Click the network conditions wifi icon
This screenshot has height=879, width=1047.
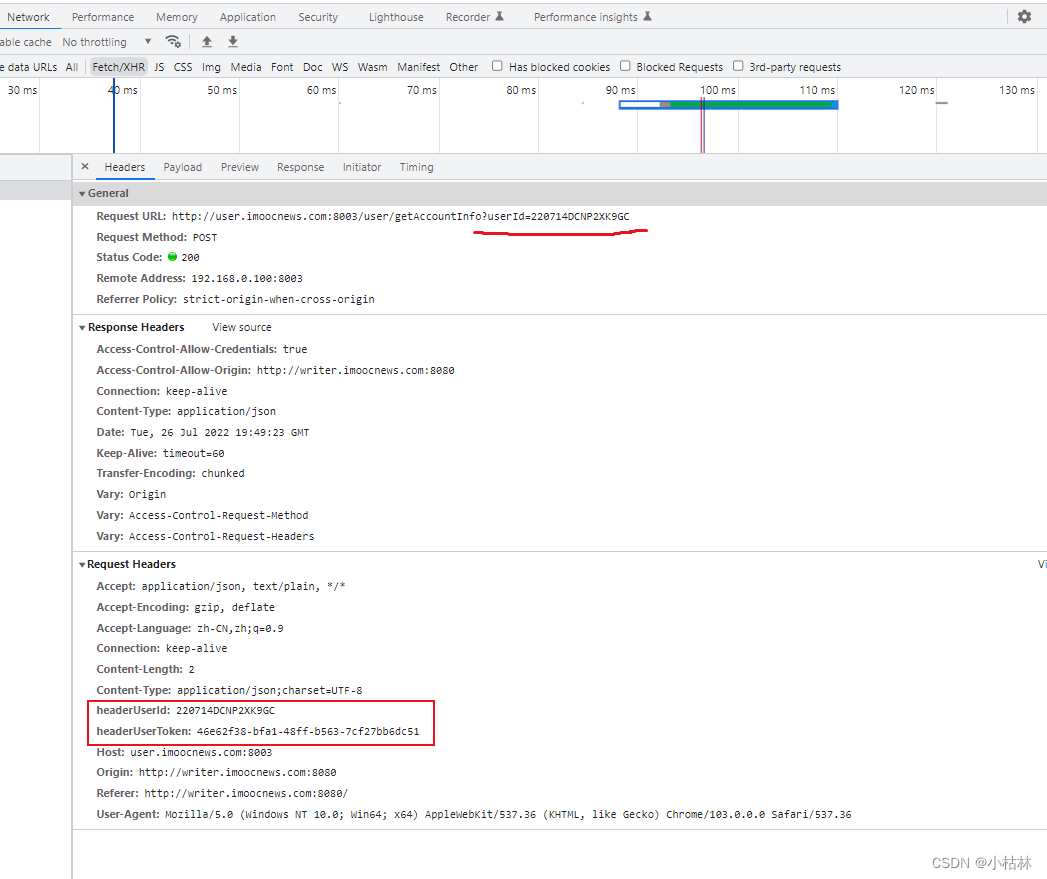(x=173, y=42)
